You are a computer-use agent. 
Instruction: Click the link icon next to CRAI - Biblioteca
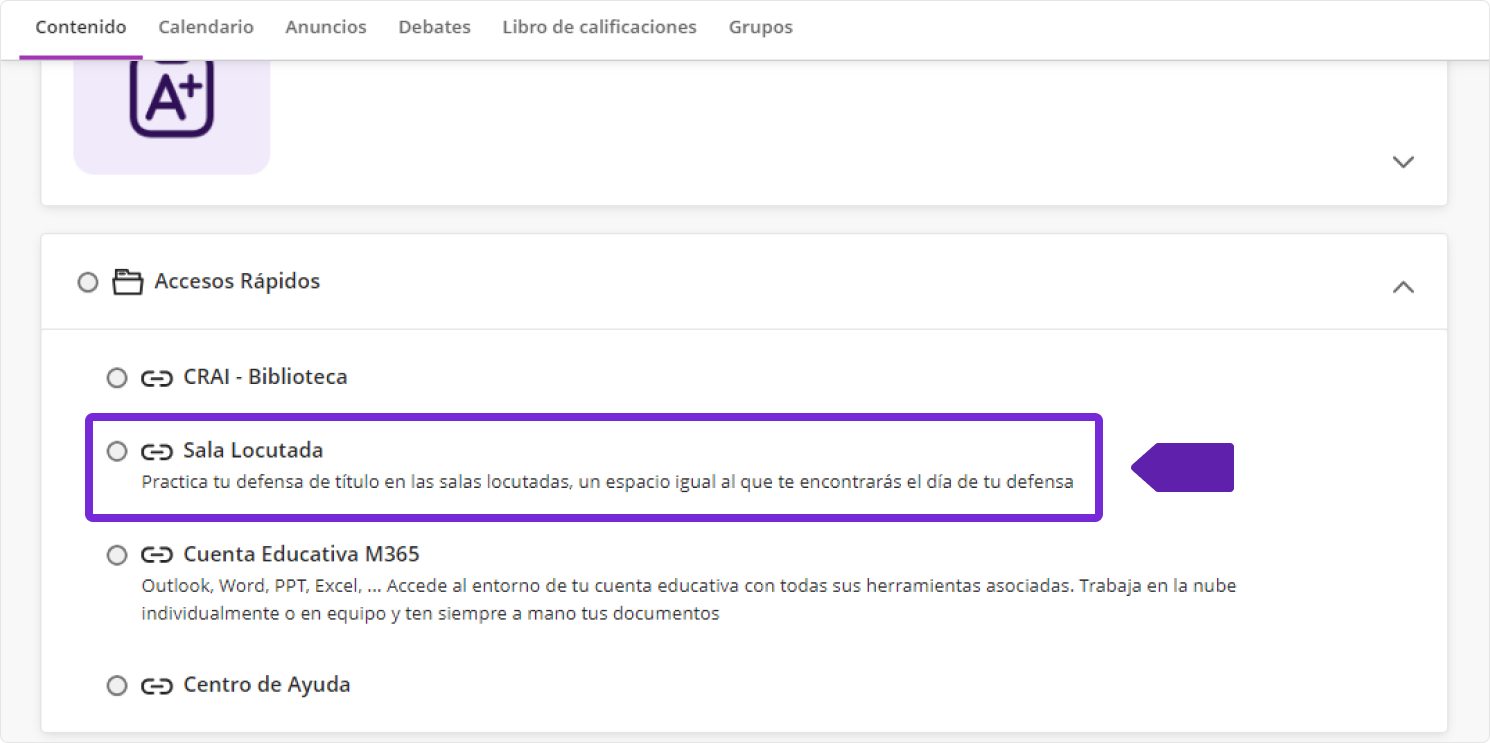pos(156,378)
